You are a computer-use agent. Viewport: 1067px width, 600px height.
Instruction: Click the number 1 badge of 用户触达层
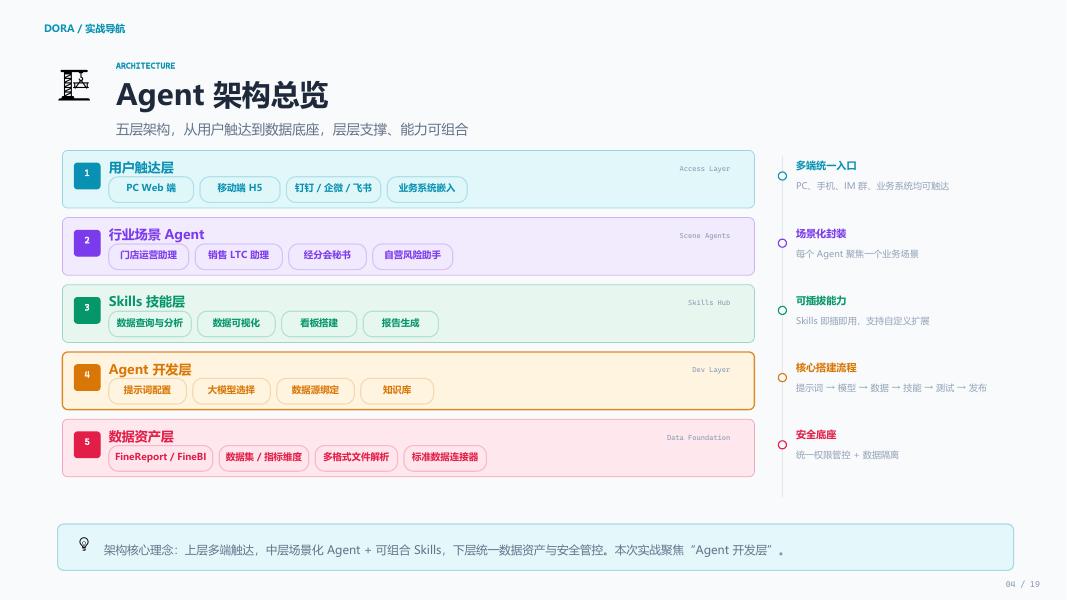[87, 176]
